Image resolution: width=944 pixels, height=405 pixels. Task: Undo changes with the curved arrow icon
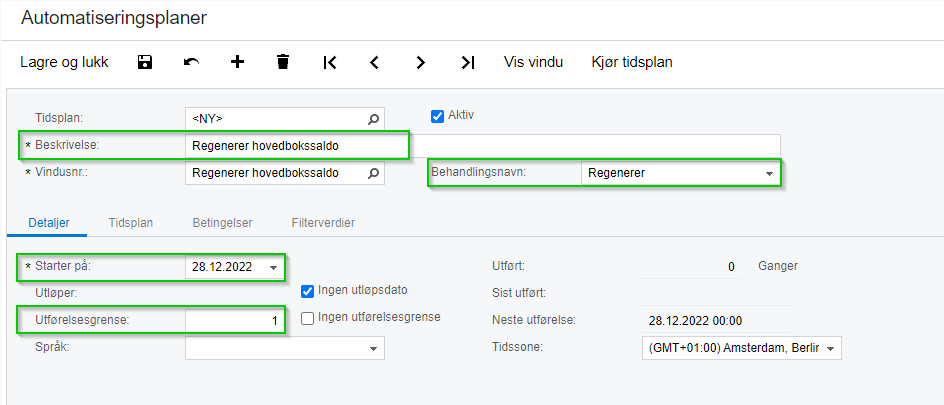click(191, 62)
